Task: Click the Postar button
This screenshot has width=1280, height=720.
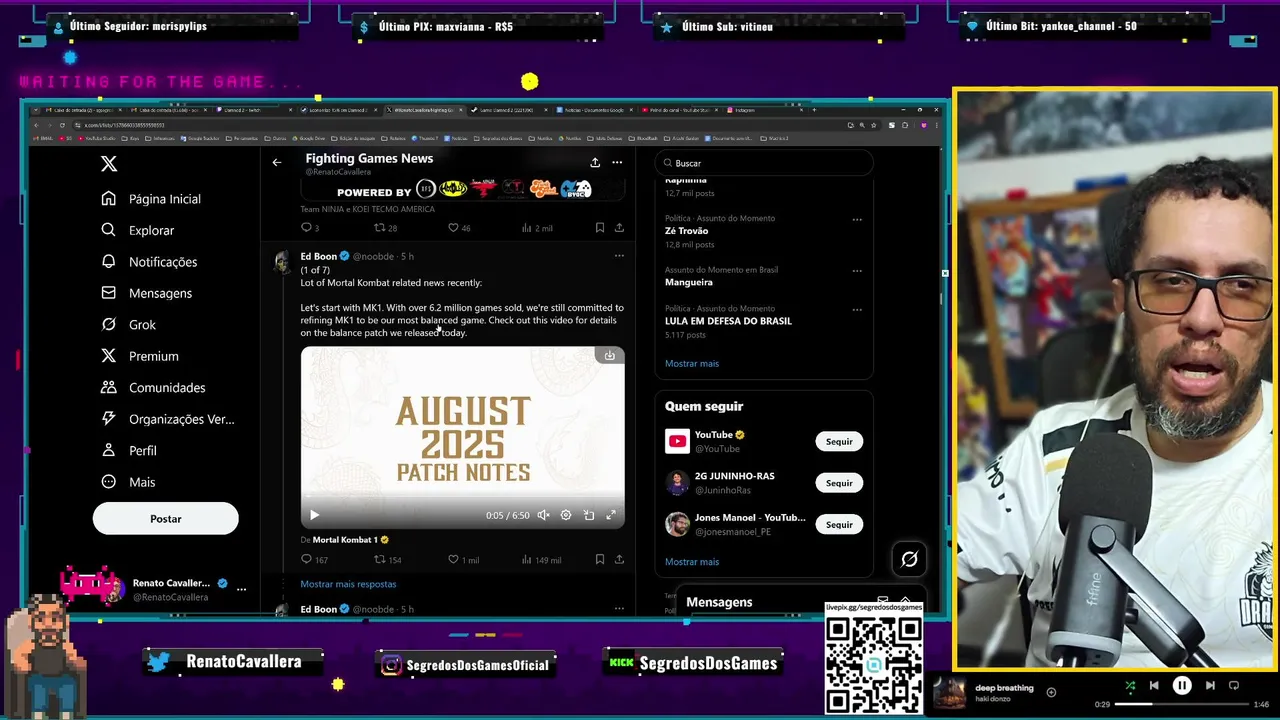Action: point(166,519)
